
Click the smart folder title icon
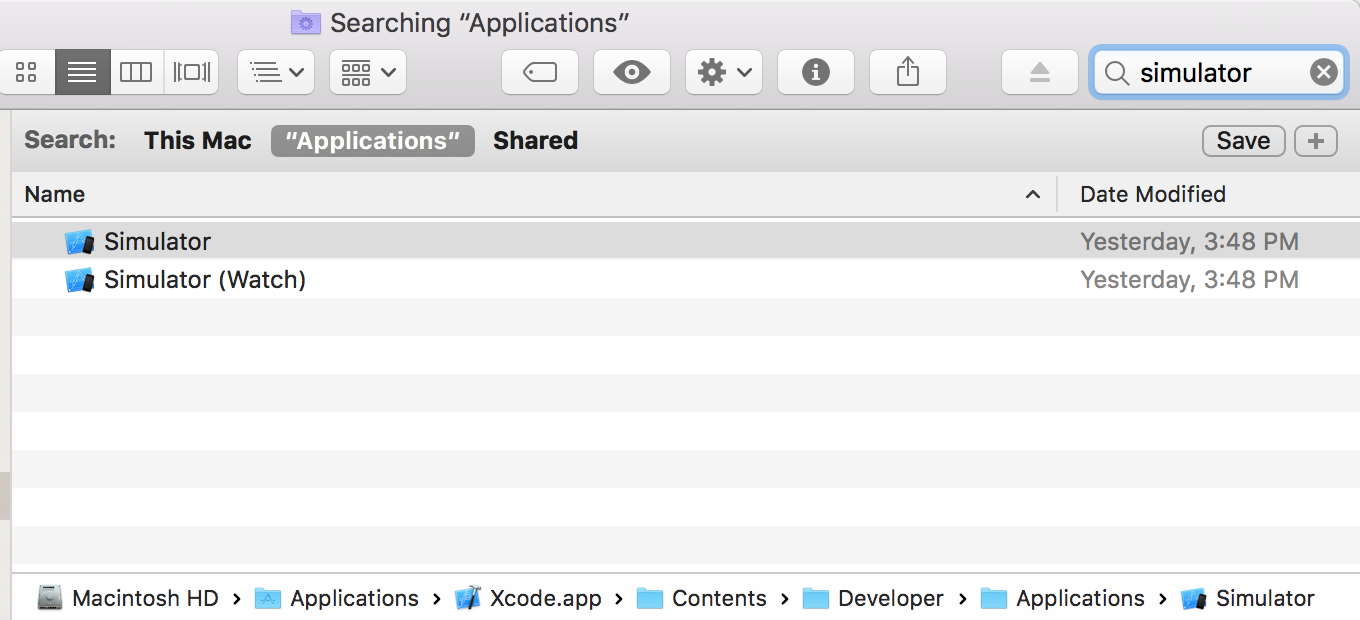[306, 22]
